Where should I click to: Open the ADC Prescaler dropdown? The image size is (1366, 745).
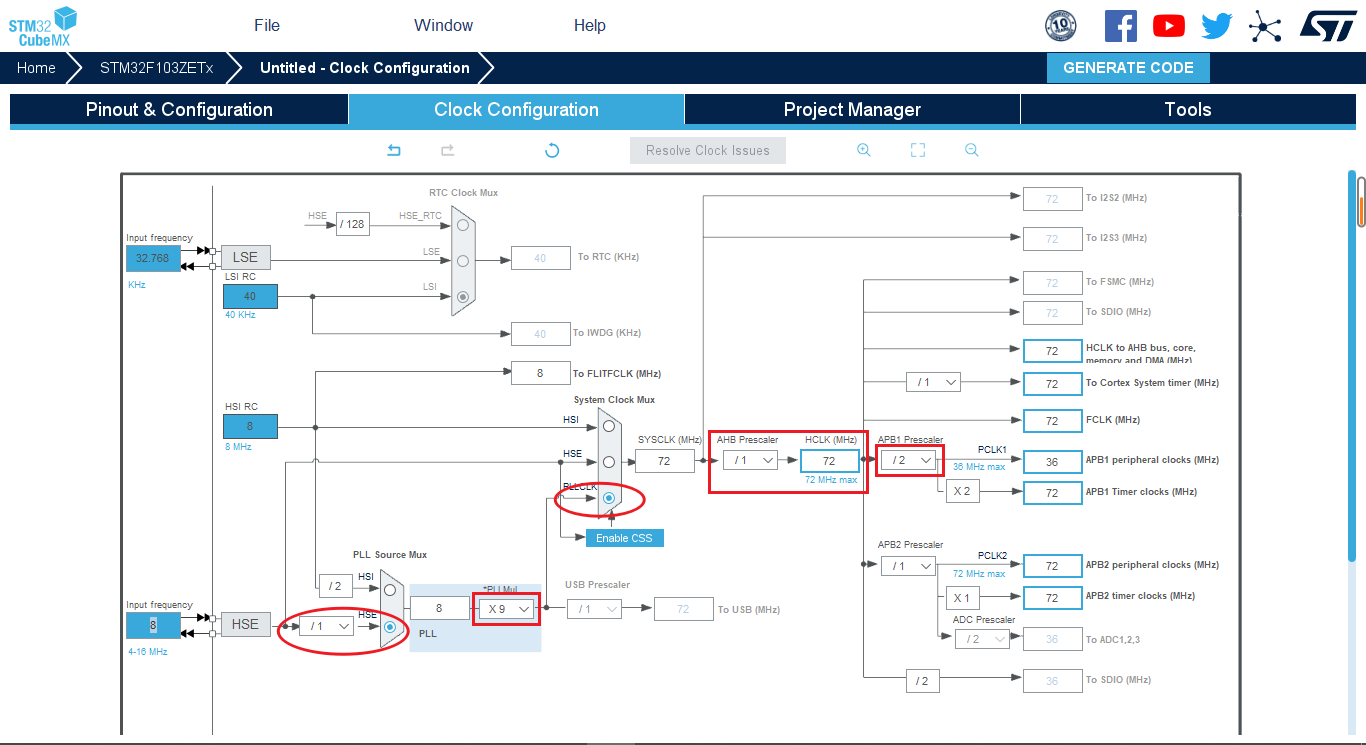[982, 639]
